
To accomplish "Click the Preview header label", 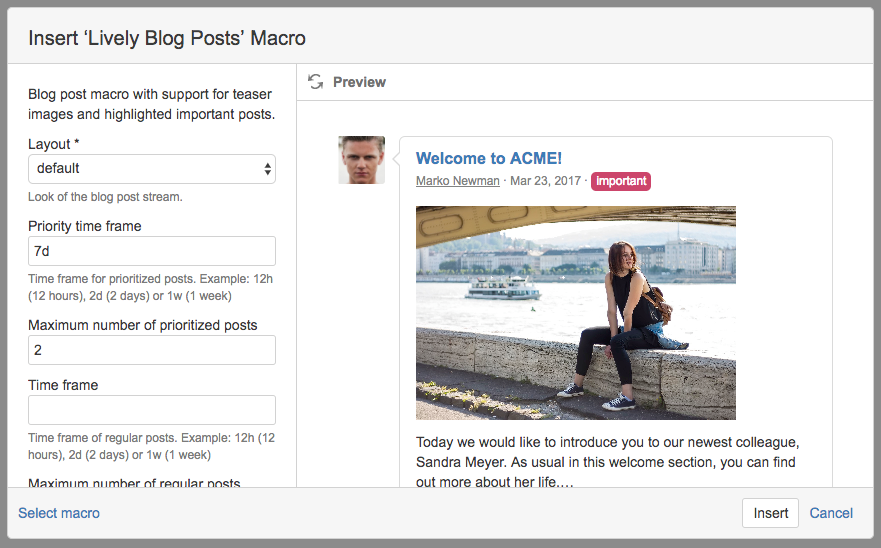I will click(359, 82).
